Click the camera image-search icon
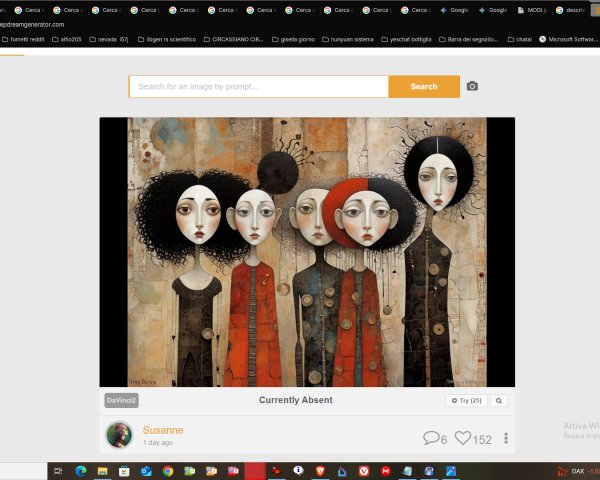The image size is (600, 480). [x=472, y=86]
